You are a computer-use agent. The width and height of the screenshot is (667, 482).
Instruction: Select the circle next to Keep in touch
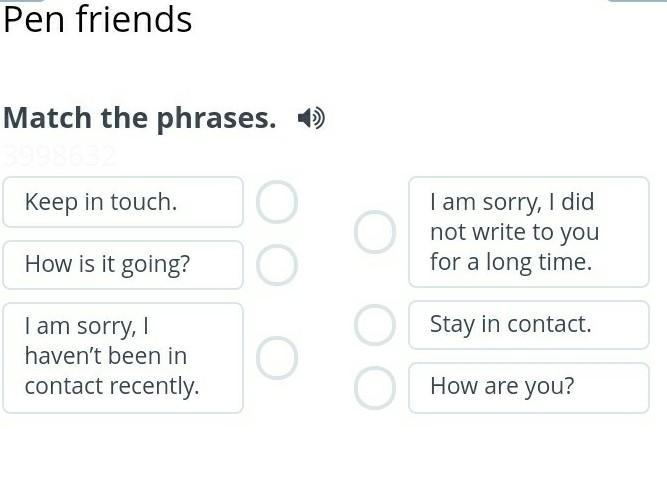(277, 202)
